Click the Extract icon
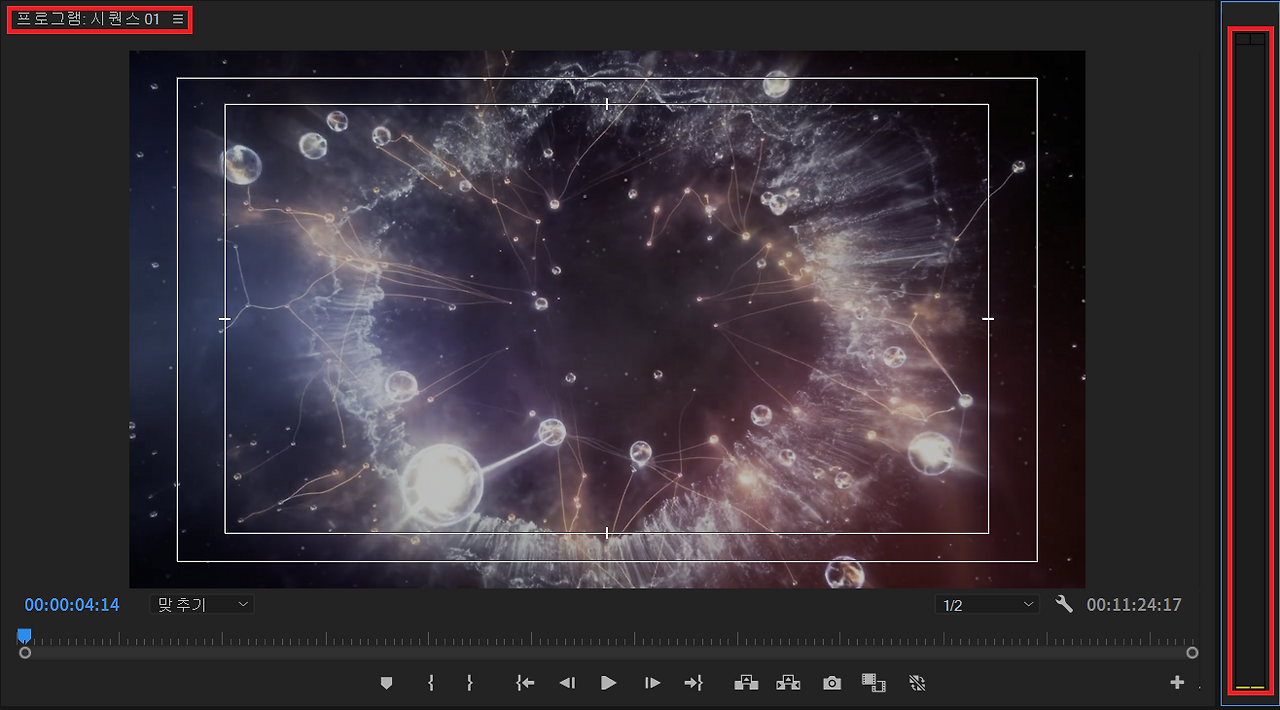The height and width of the screenshot is (710, 1280). point(789,683)
